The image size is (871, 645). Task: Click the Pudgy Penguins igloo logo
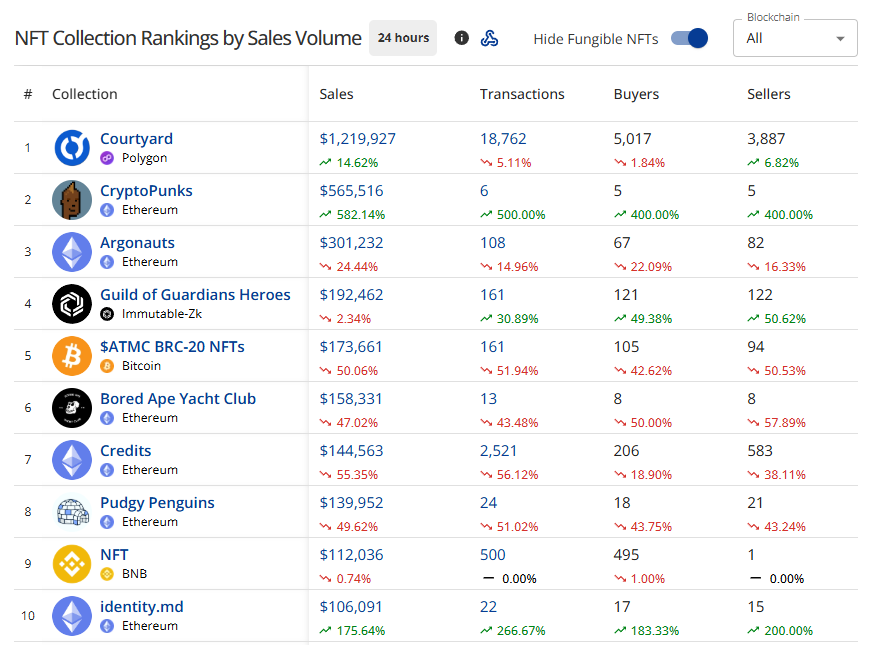[x=72, y=512]
